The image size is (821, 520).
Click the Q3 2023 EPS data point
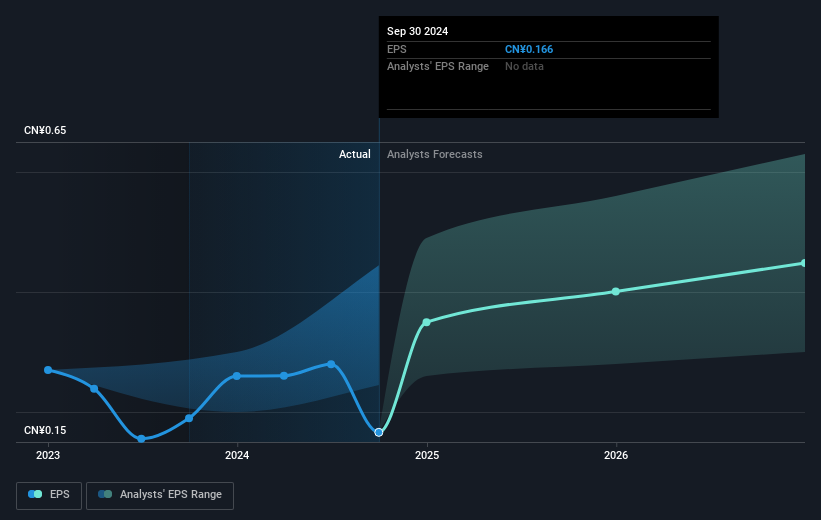tap(189, 418)
